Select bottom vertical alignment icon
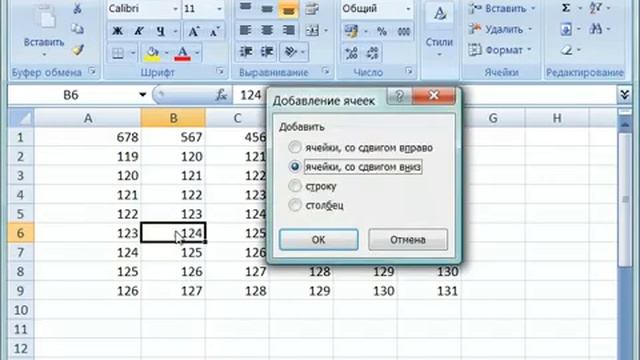Viewport: 640px width, 360px height. pos(289,9)
